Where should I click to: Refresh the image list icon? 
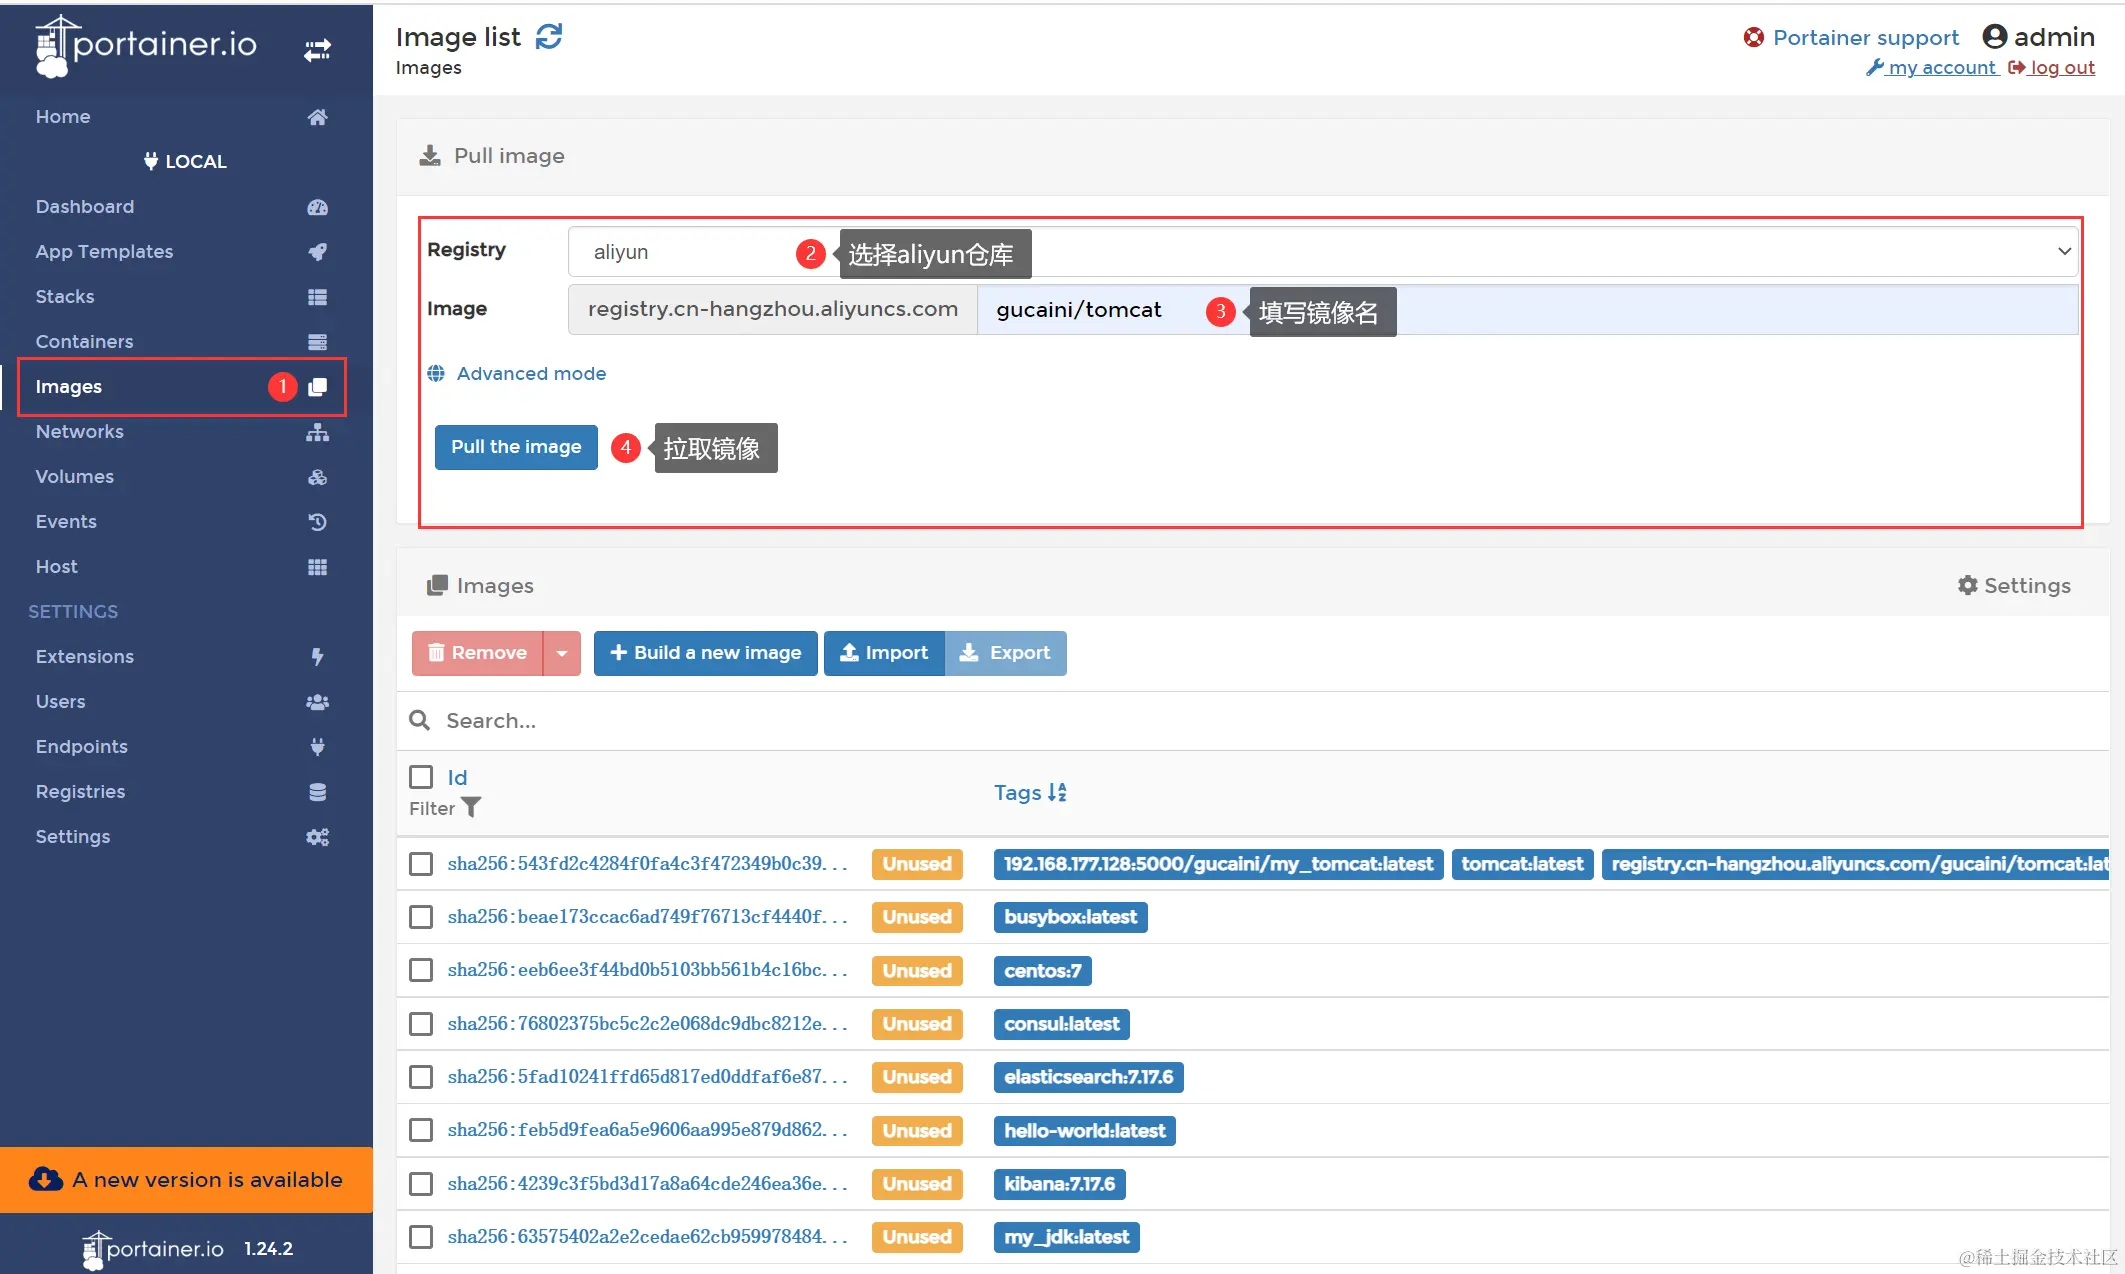click(x=549, y=37)
